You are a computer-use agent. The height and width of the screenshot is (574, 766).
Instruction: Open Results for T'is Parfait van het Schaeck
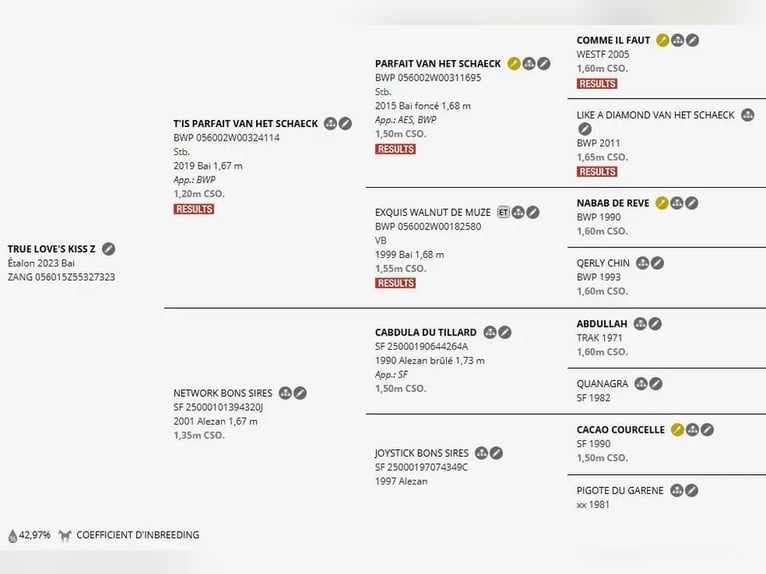coord(194,209)
